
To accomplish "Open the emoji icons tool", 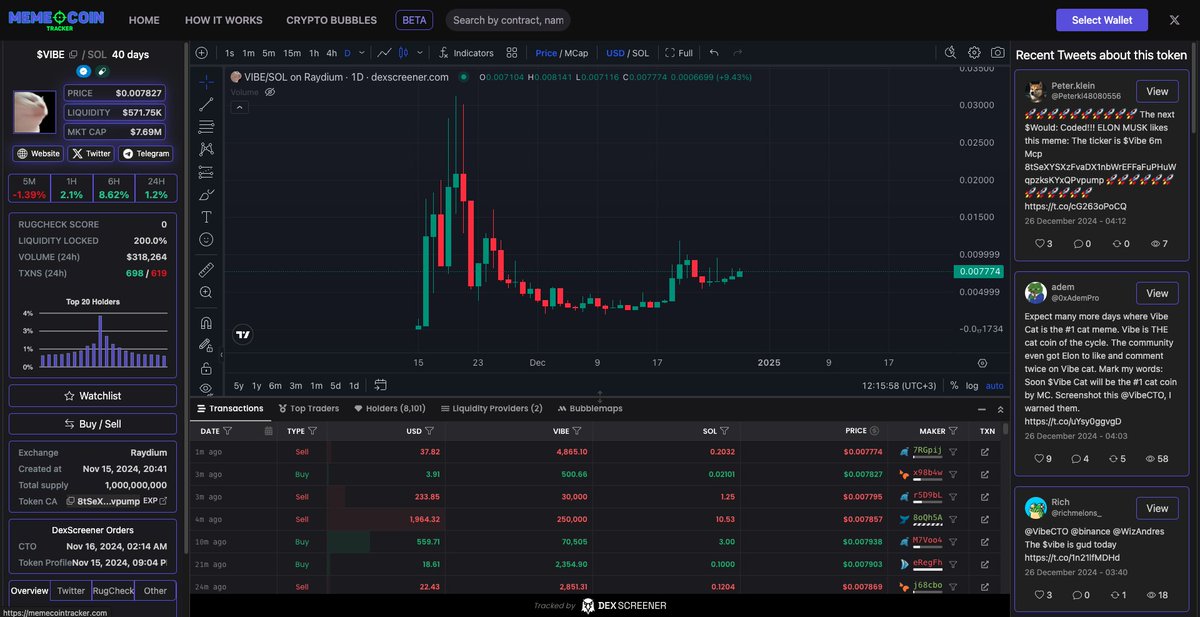I will point(206,239).
